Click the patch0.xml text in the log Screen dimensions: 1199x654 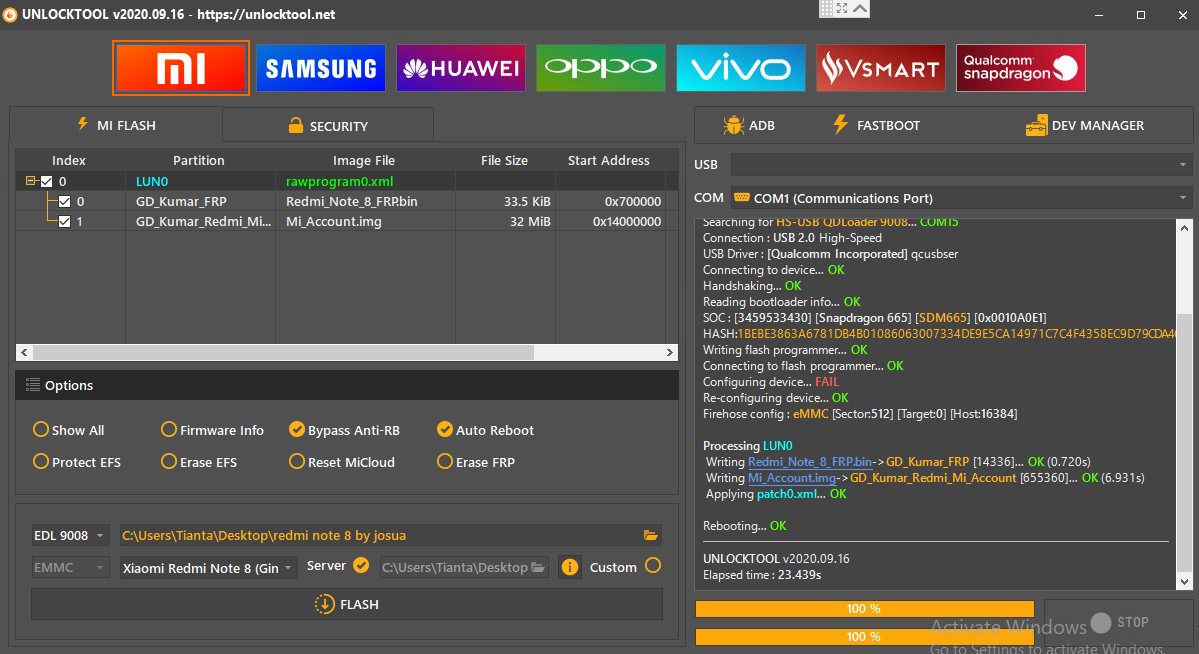(x=786, y=494)
